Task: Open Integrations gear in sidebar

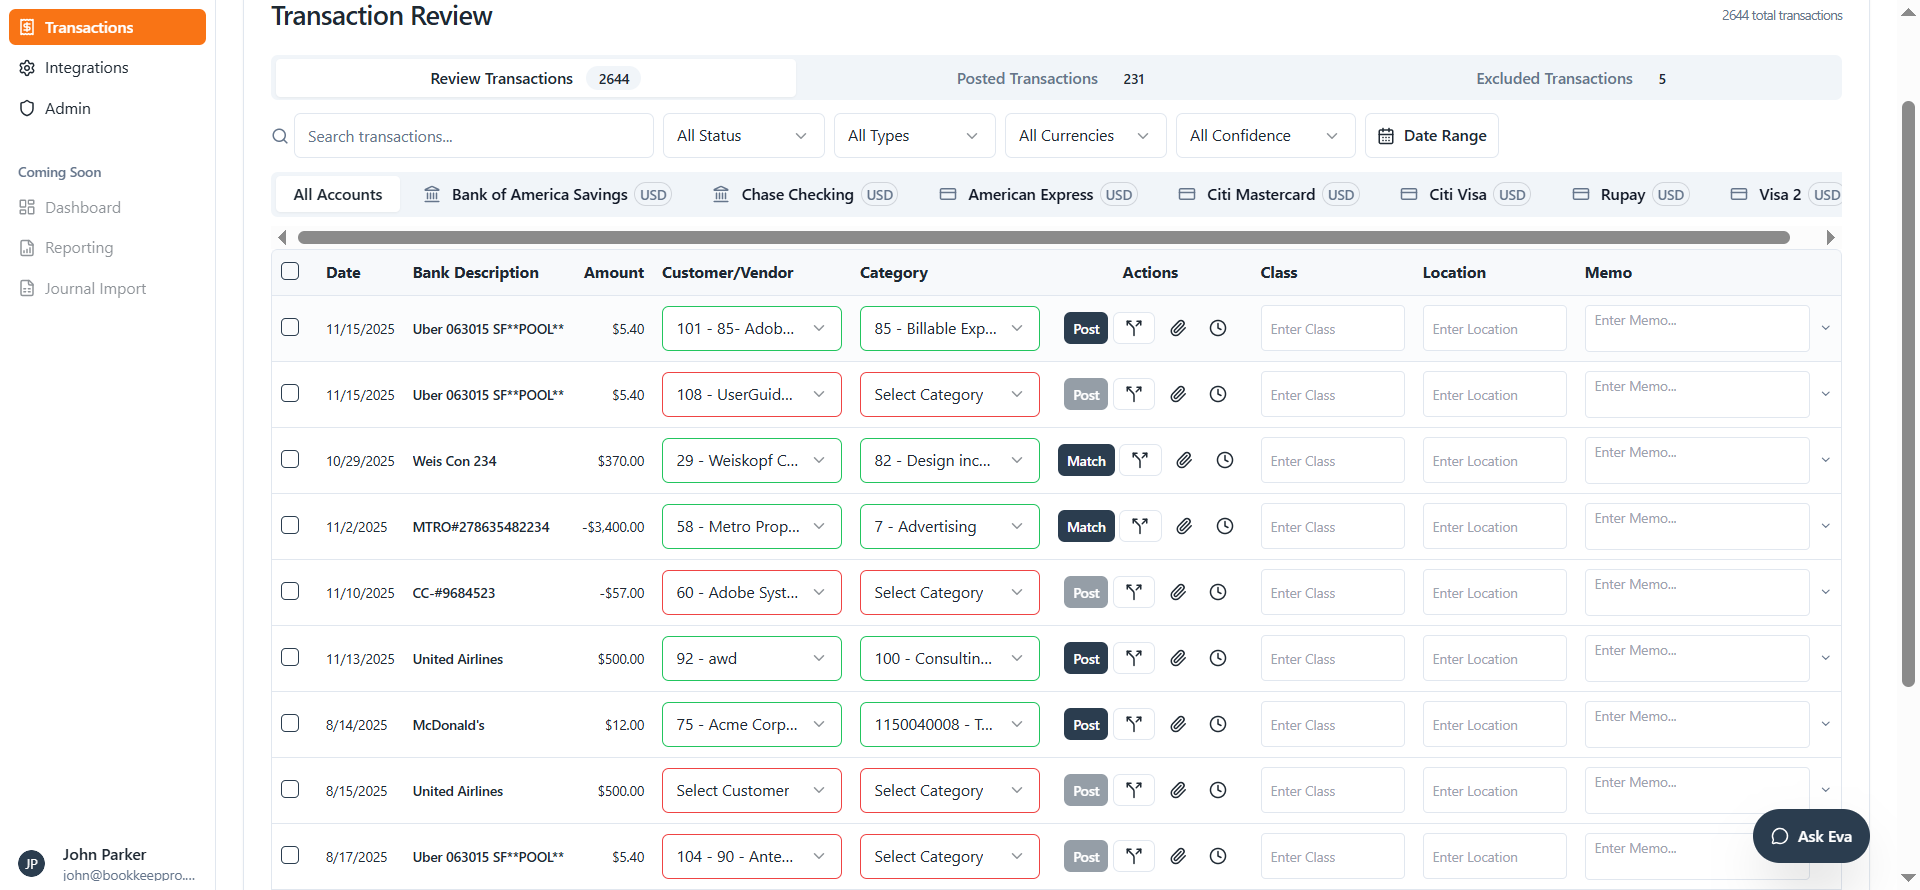Action: [27, 68]
